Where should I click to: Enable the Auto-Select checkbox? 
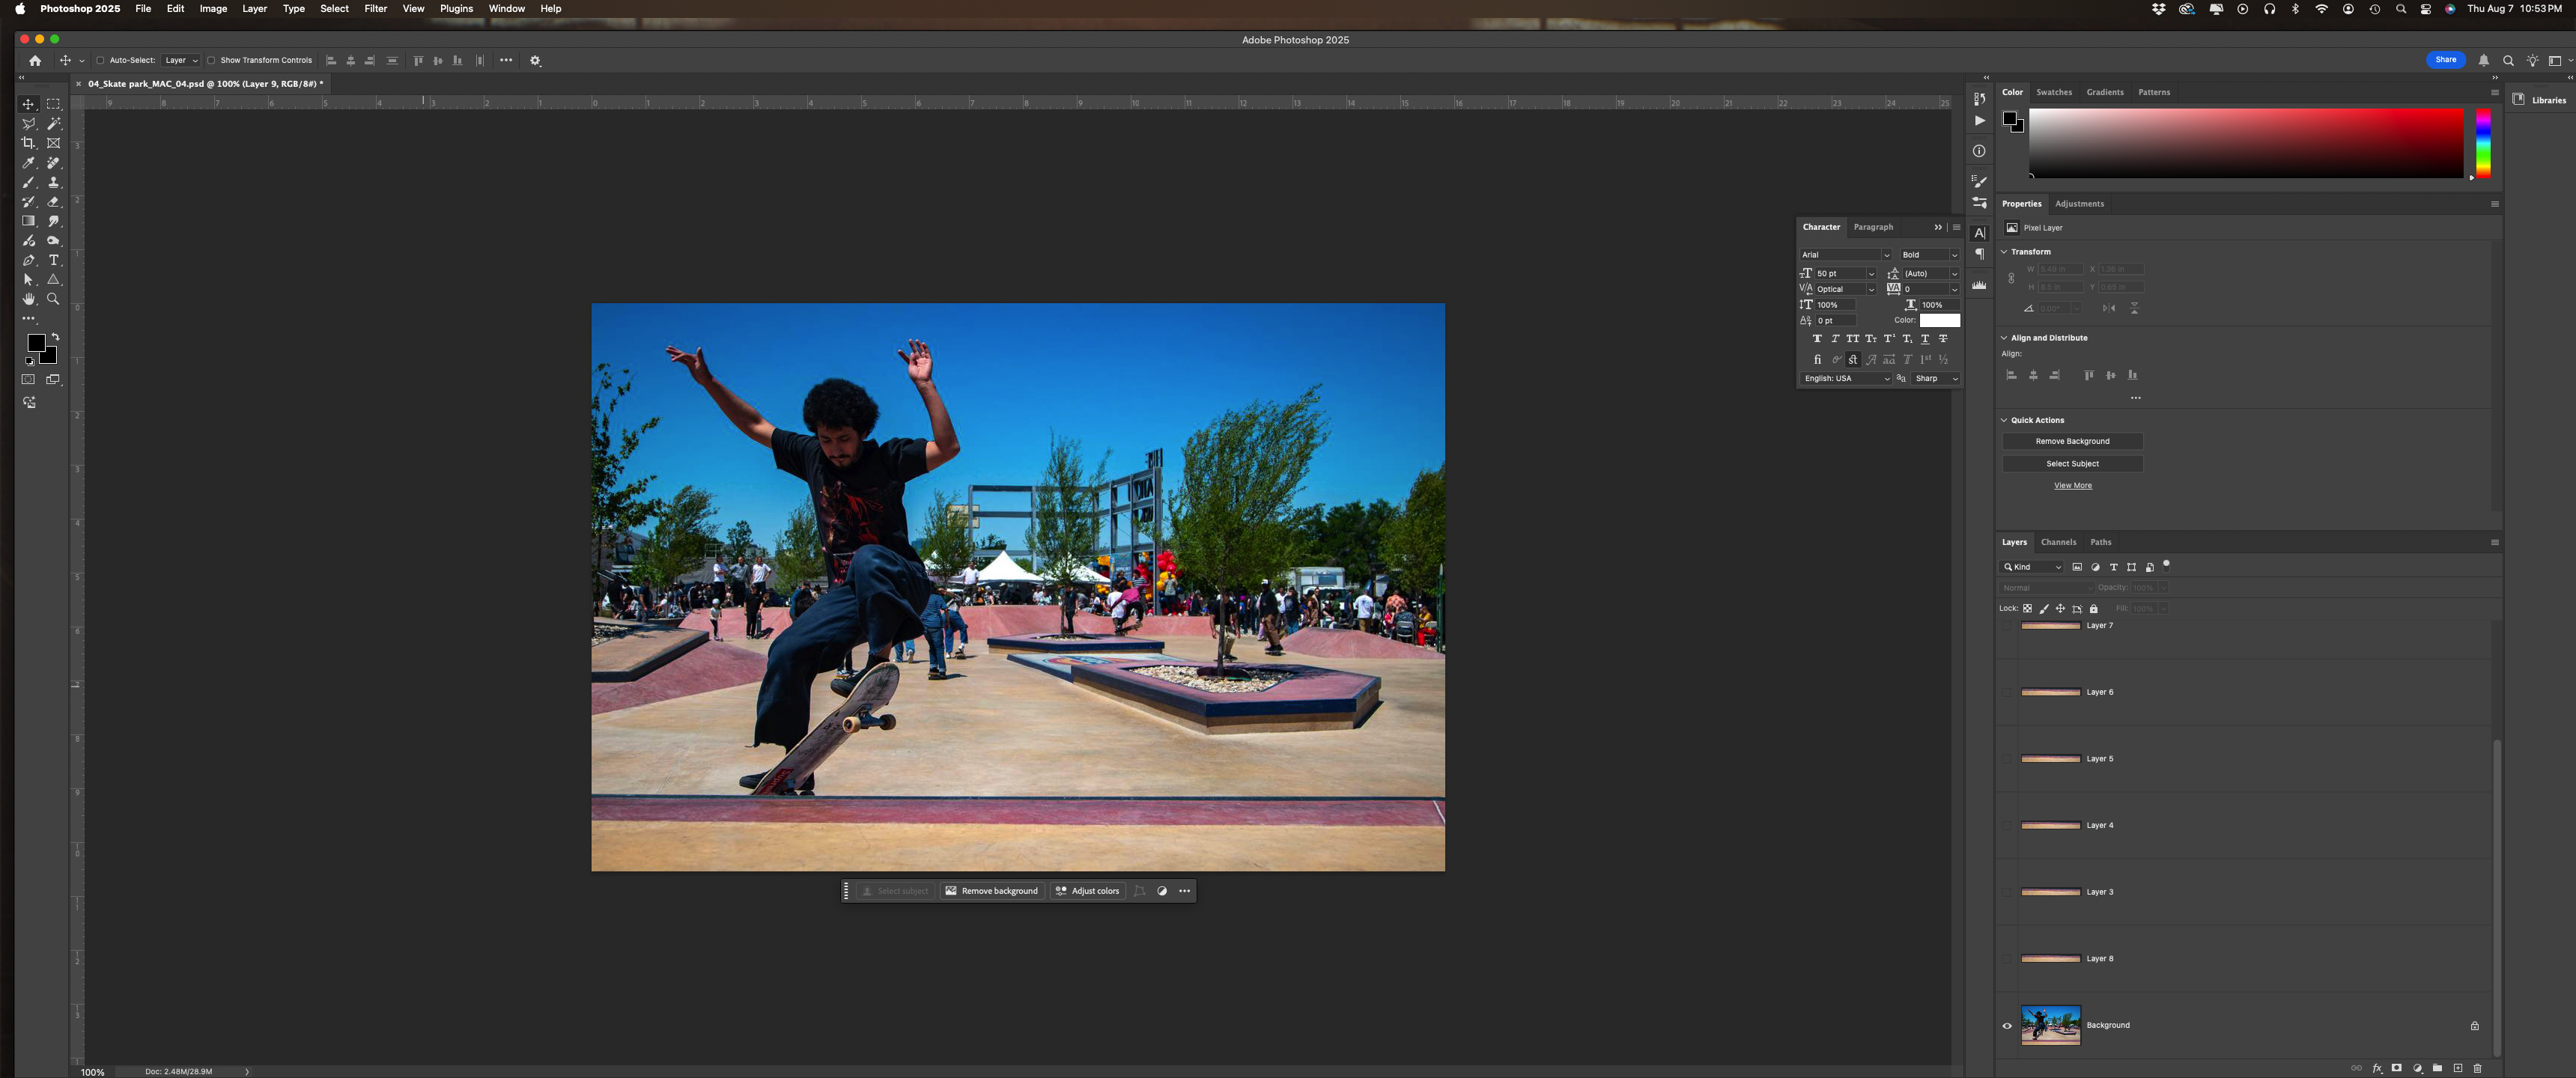click(x=100, y=60)
